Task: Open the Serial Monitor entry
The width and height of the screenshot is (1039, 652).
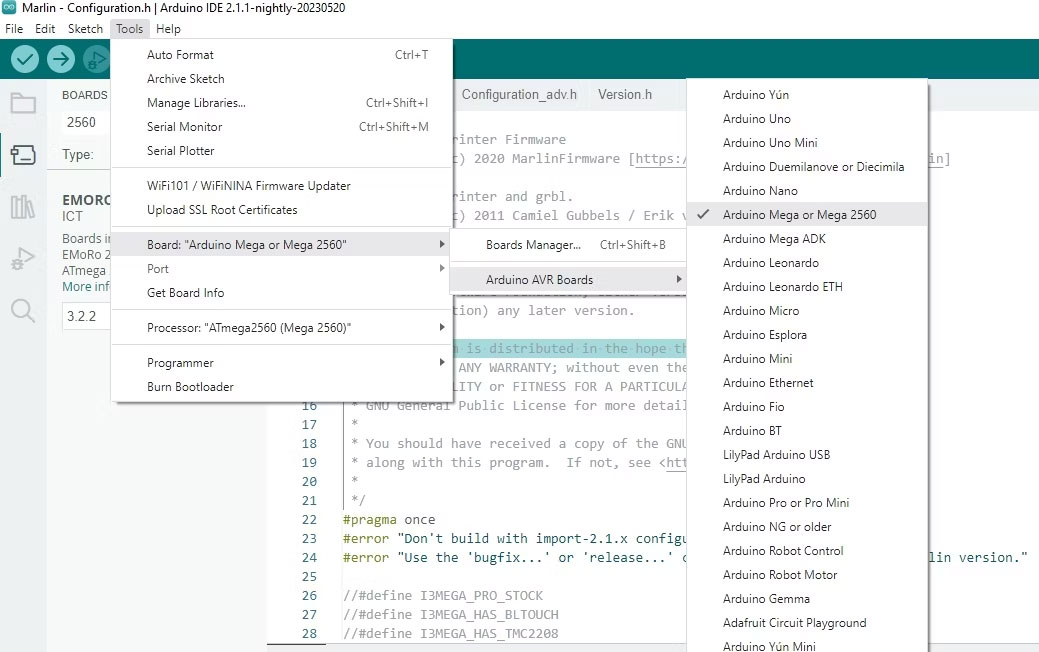Action: [282, 127]
